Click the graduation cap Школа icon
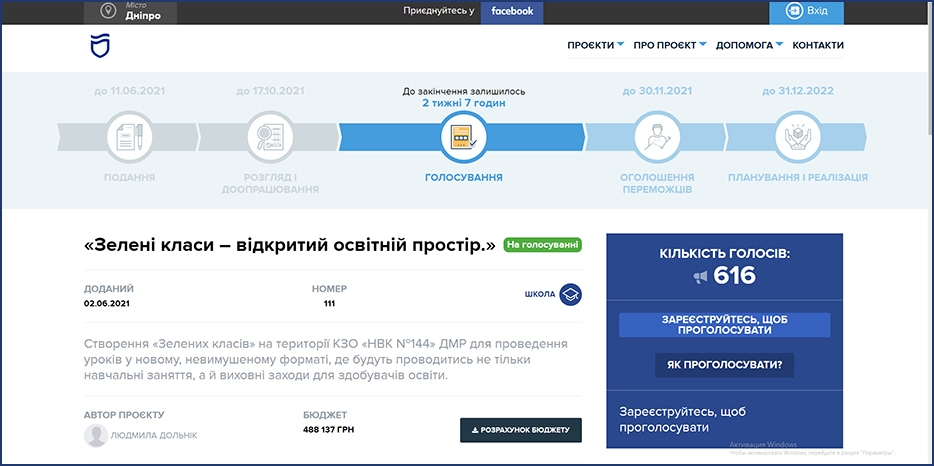934x466 pixels. (570, 294)
